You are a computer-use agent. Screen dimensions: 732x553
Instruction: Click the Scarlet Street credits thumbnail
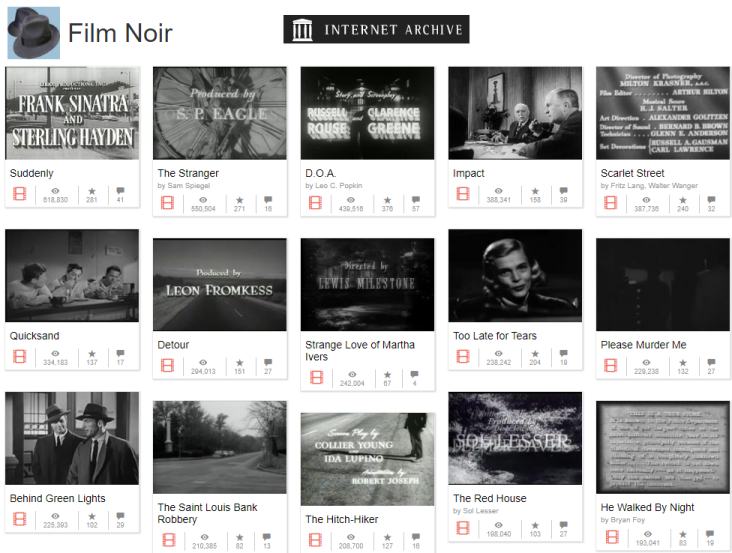click(x=663, y=113)
